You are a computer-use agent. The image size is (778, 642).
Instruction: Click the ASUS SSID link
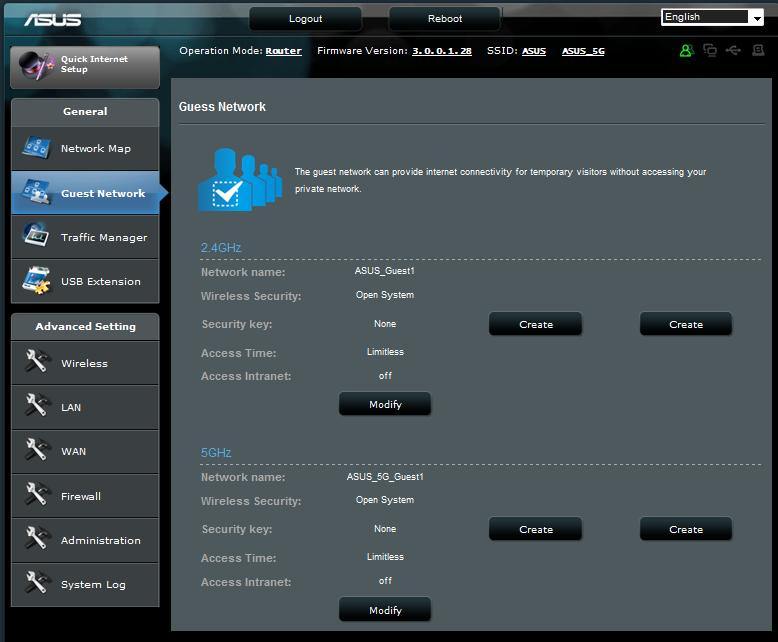tap(534, 51)
